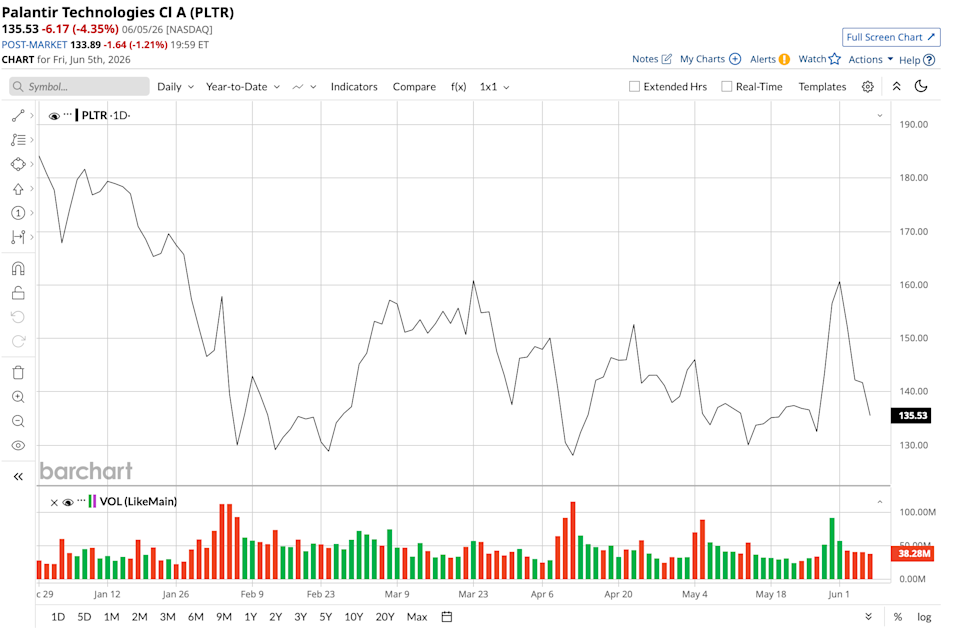Switch axis to percent scale
Screen dimensions: 959x637
coord(897,617)
